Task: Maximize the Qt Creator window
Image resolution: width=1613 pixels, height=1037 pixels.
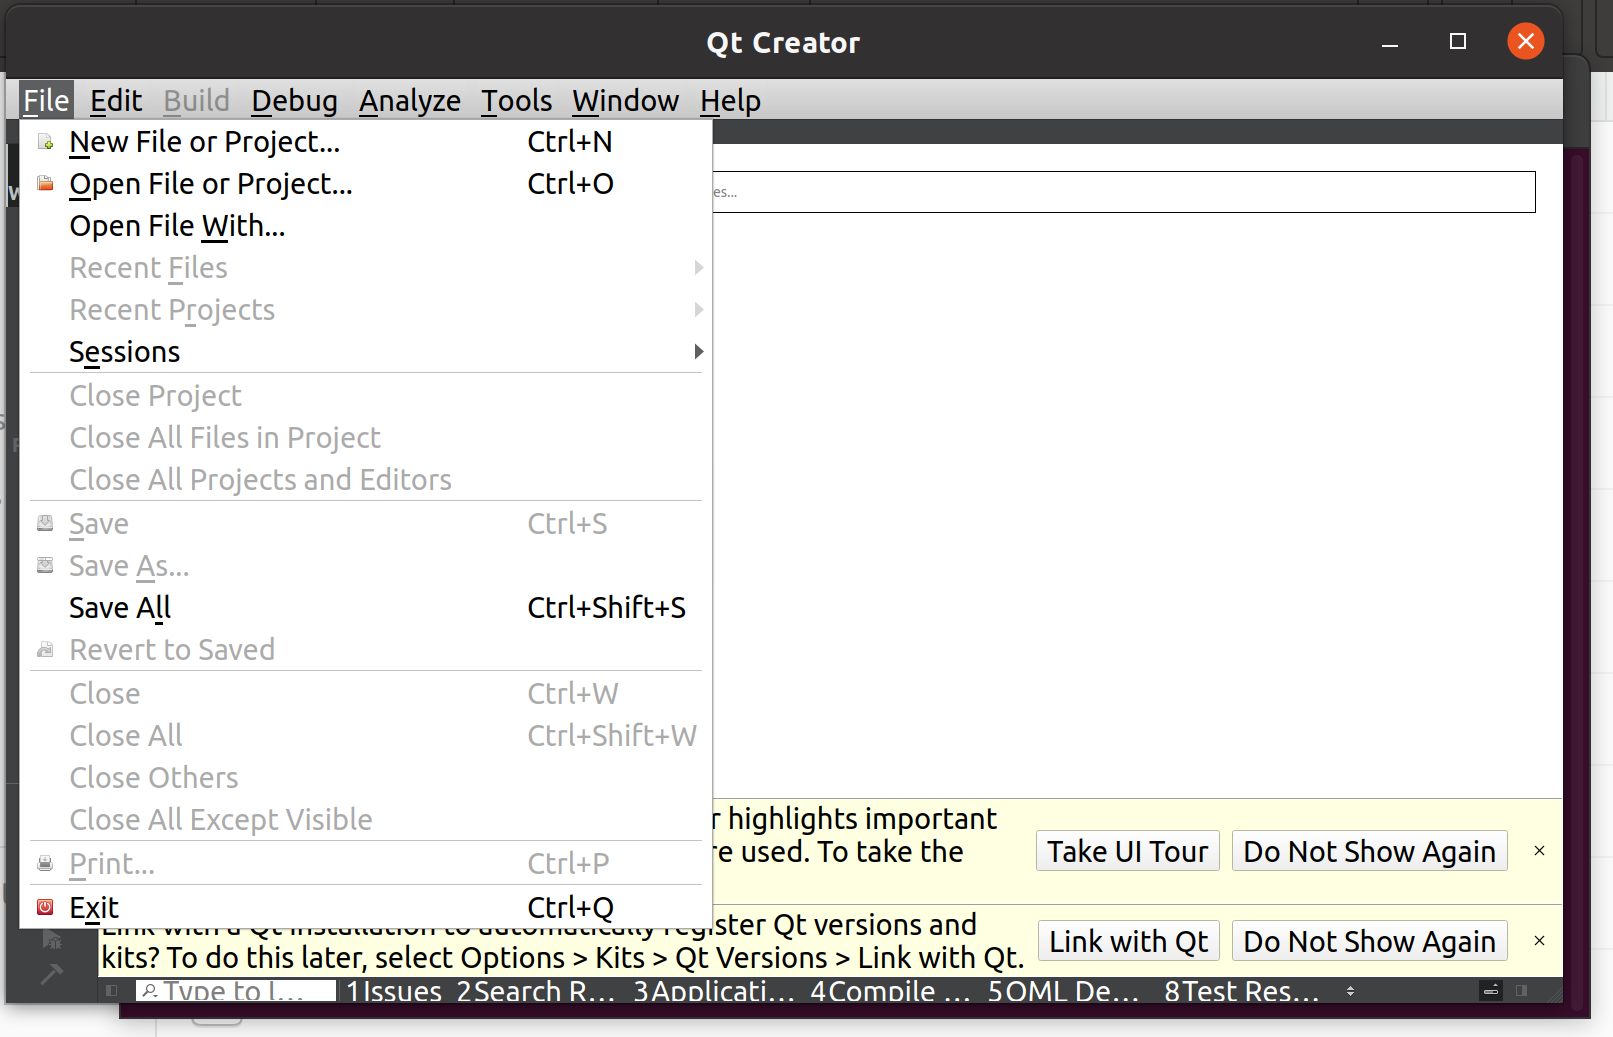Action: click(x=1458, y=42)
